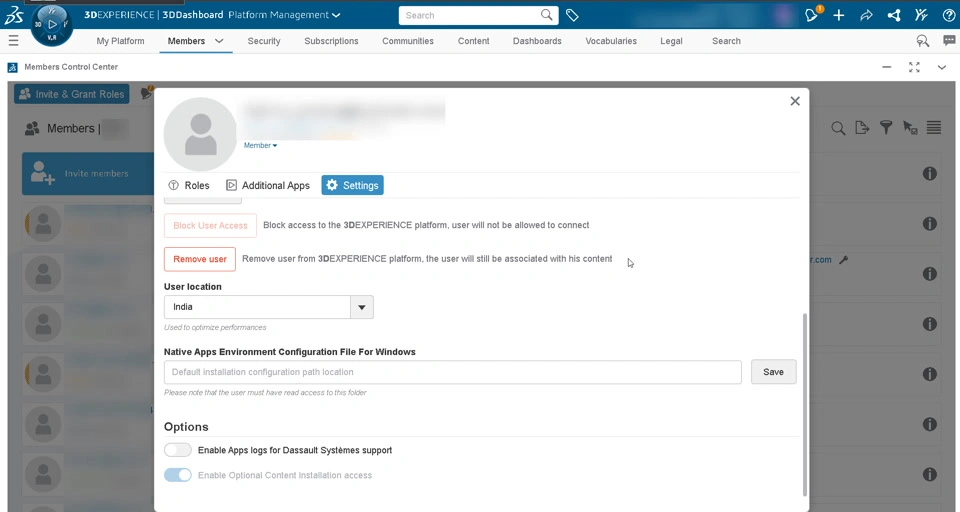This screenshot has height=512, width=960.
Task: Open the tools icon in top bar
Action: (x=921, y=15)
